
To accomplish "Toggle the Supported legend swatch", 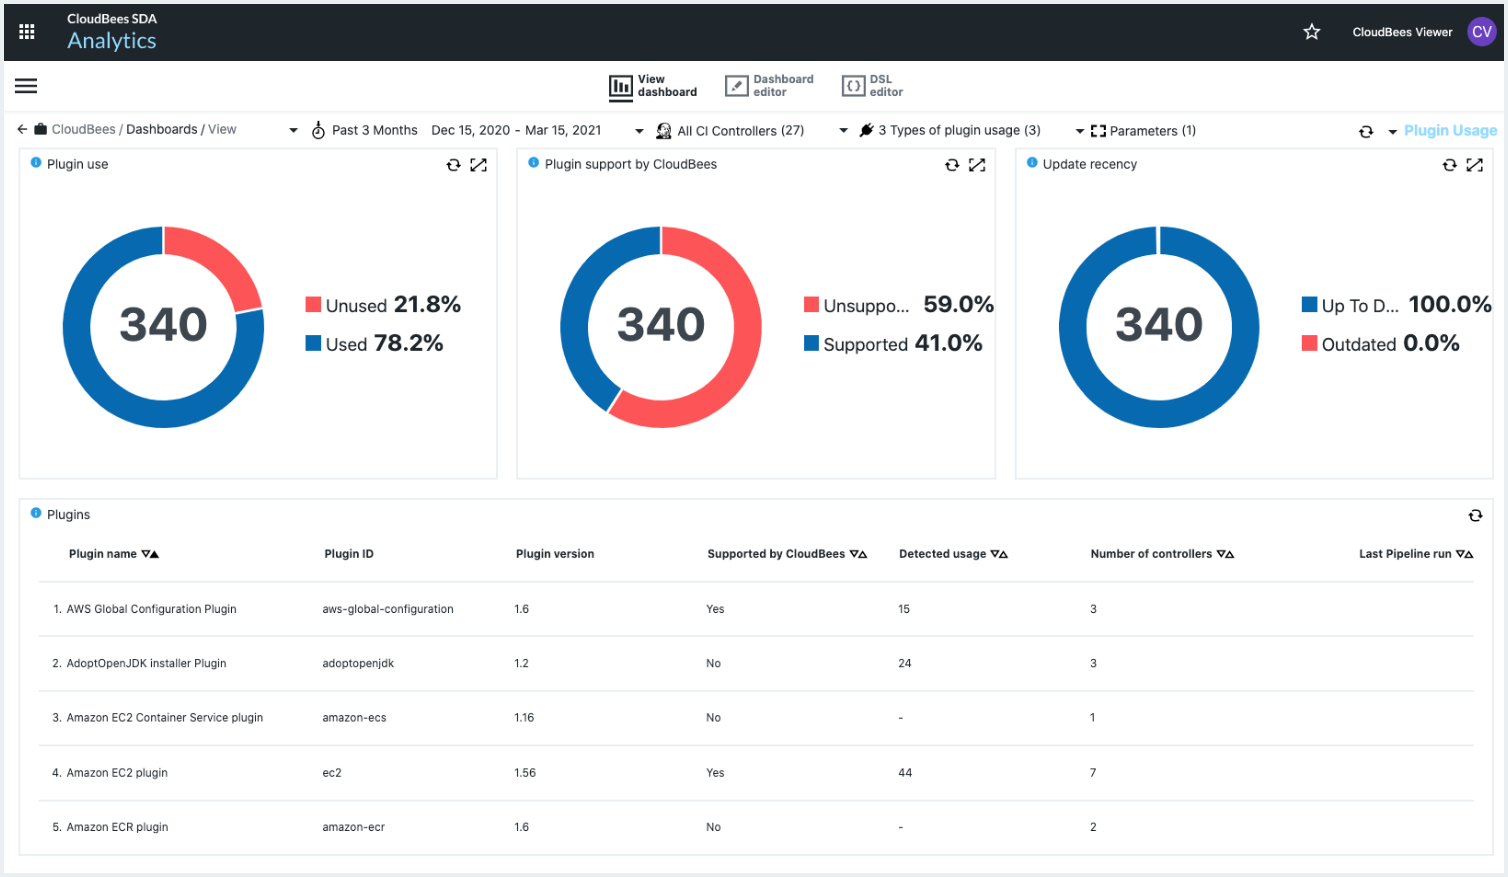I will (811, 343).
